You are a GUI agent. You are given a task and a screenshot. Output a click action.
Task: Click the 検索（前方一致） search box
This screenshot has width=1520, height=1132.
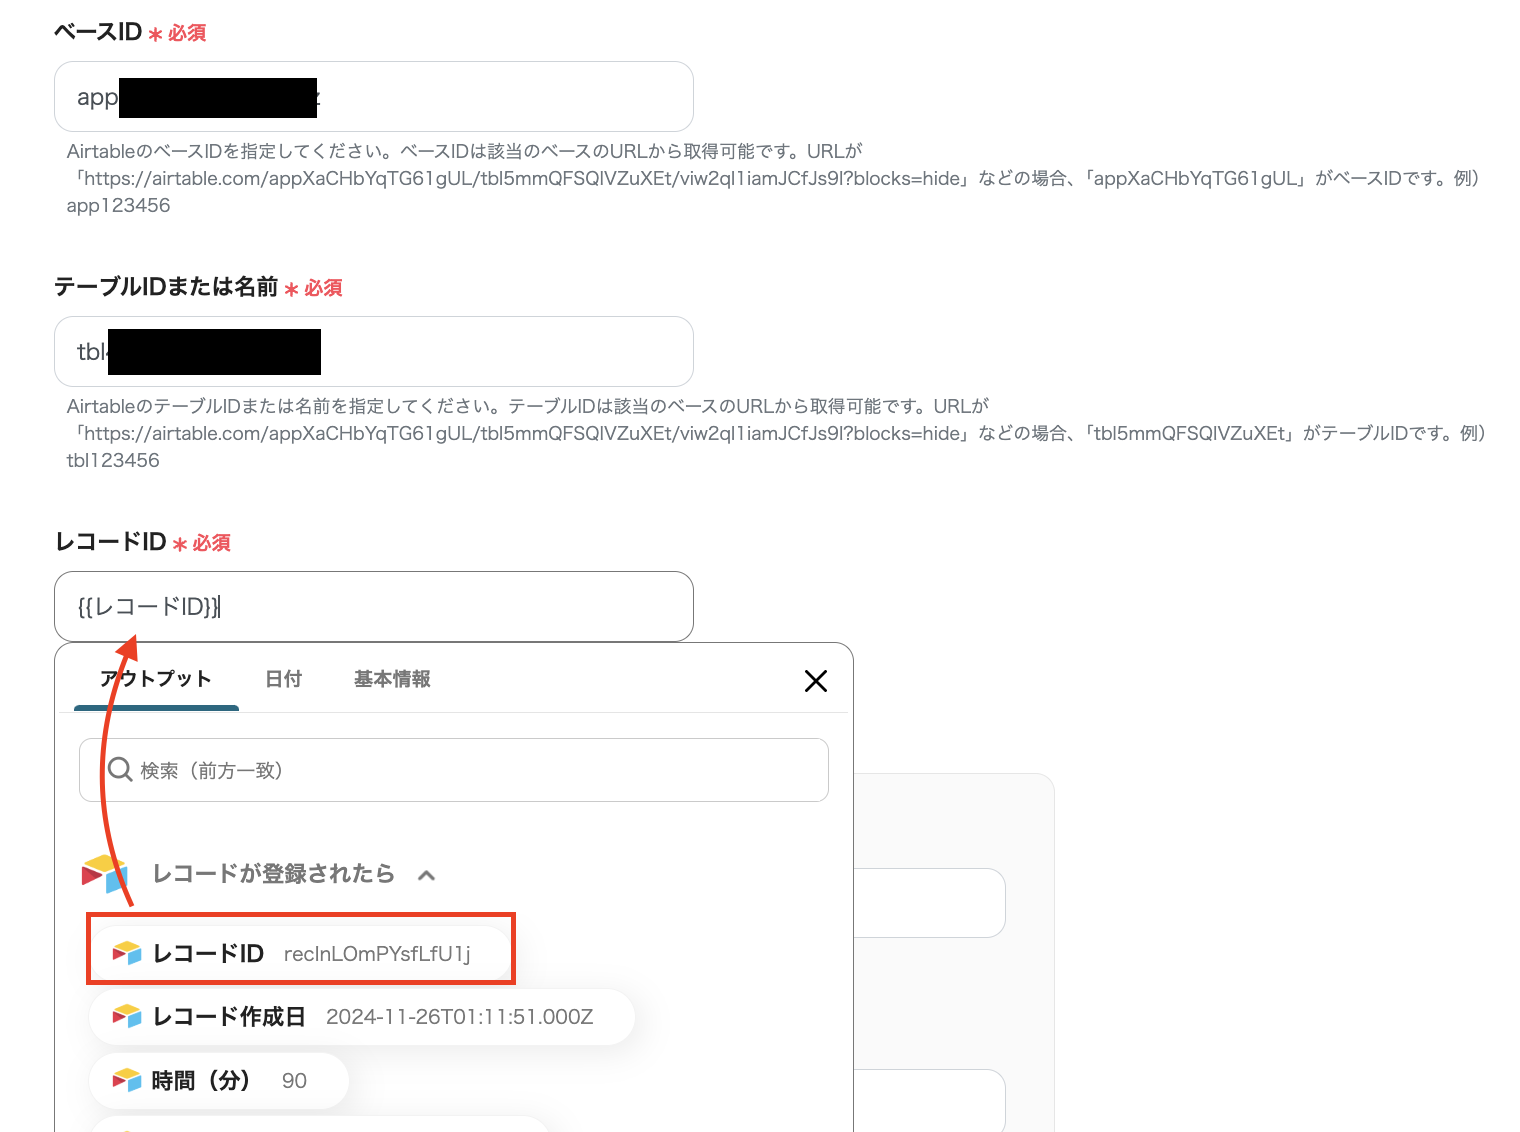point(450,770)
